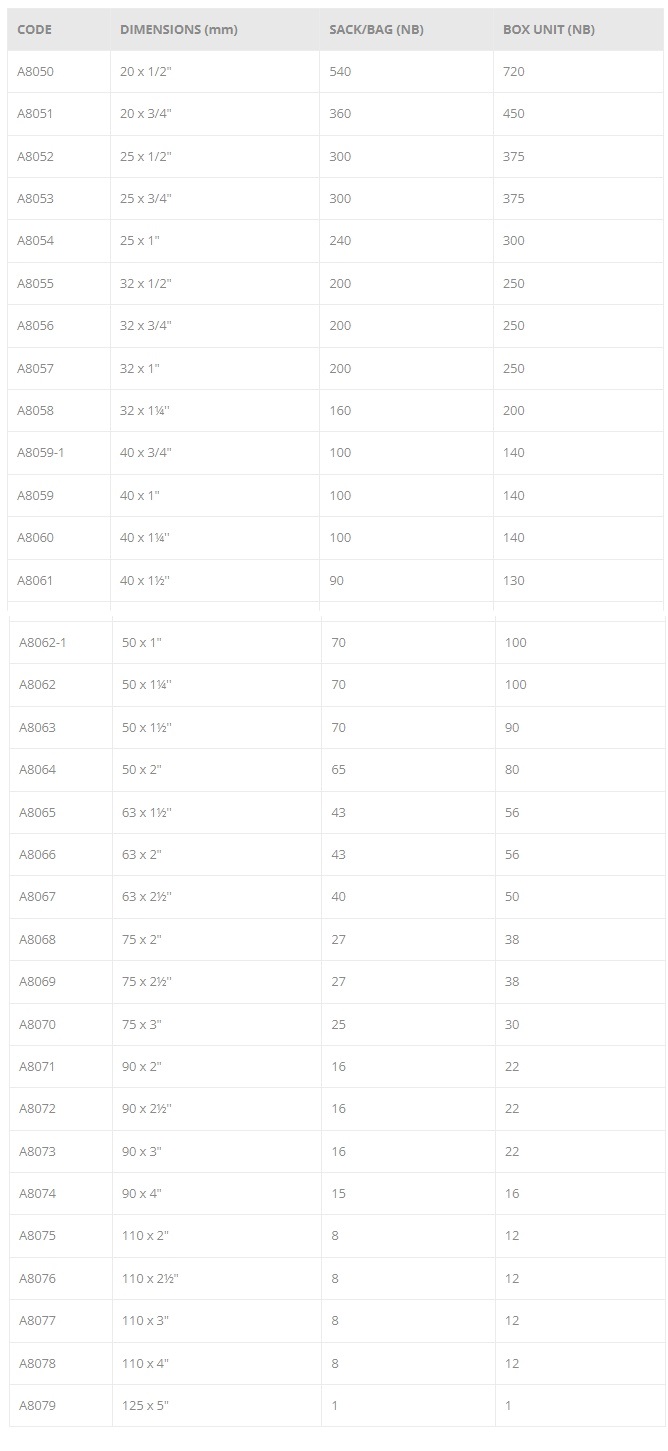Viewport: 668px width, 1451px height.
Task: Click sack quantity 65 in A8064 row
Action: click(338, 770)
